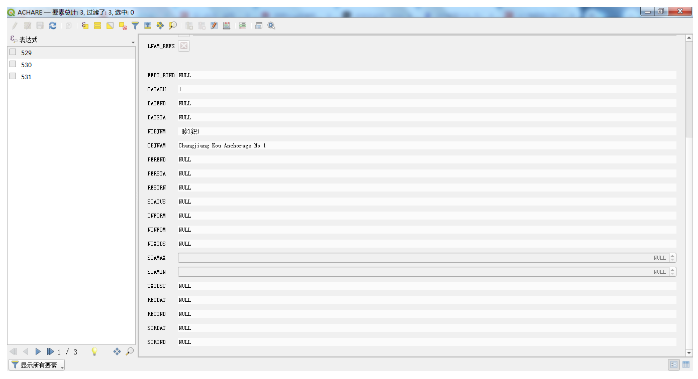Select feature 531 in the list
Image resolution: width=698 pixels, height=379 pixels.
(x=71, y=77)
